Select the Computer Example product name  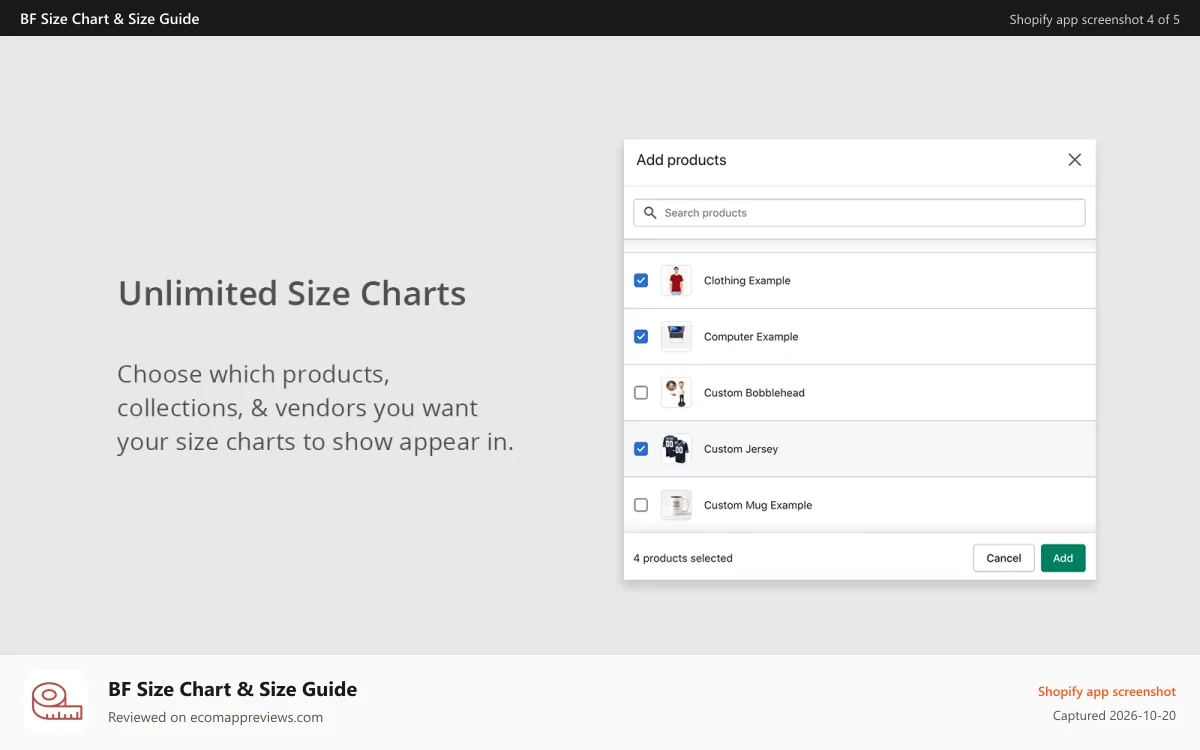pyautogui.click(x=751, y=337)
